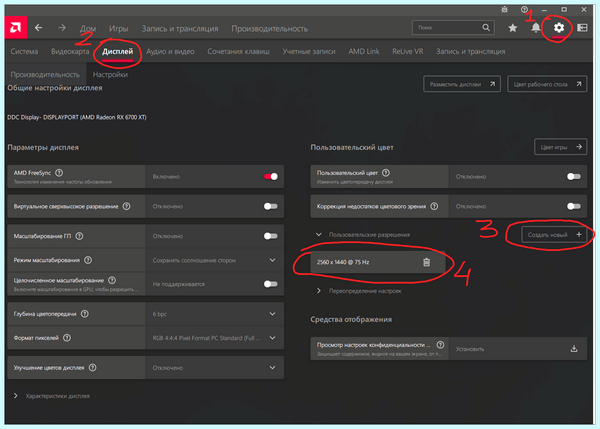Disable AMD FreeSync toggle
The height and width of the screenshot is (429, 600).
271,176
